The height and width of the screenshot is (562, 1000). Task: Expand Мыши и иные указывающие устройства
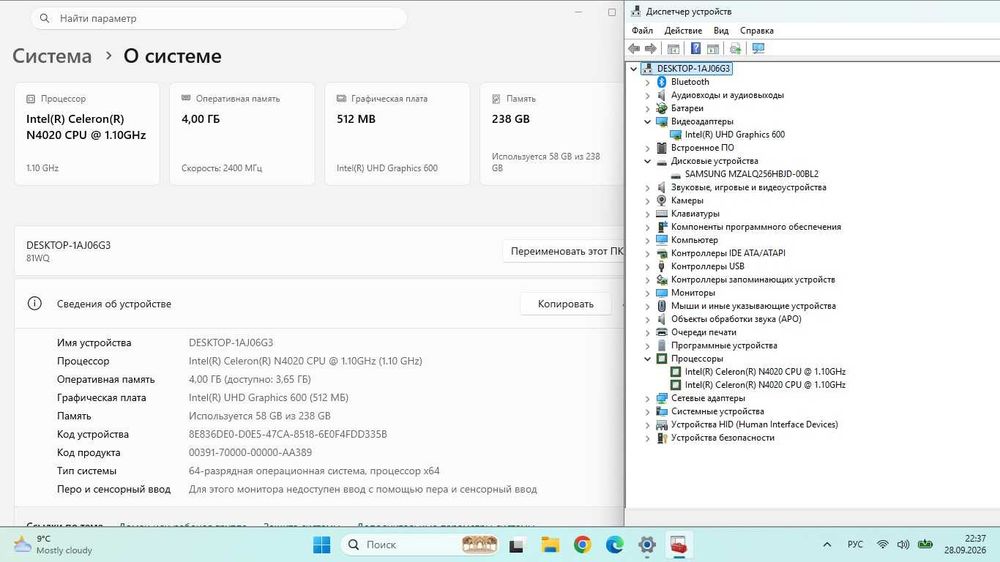(x=647, y=306)
